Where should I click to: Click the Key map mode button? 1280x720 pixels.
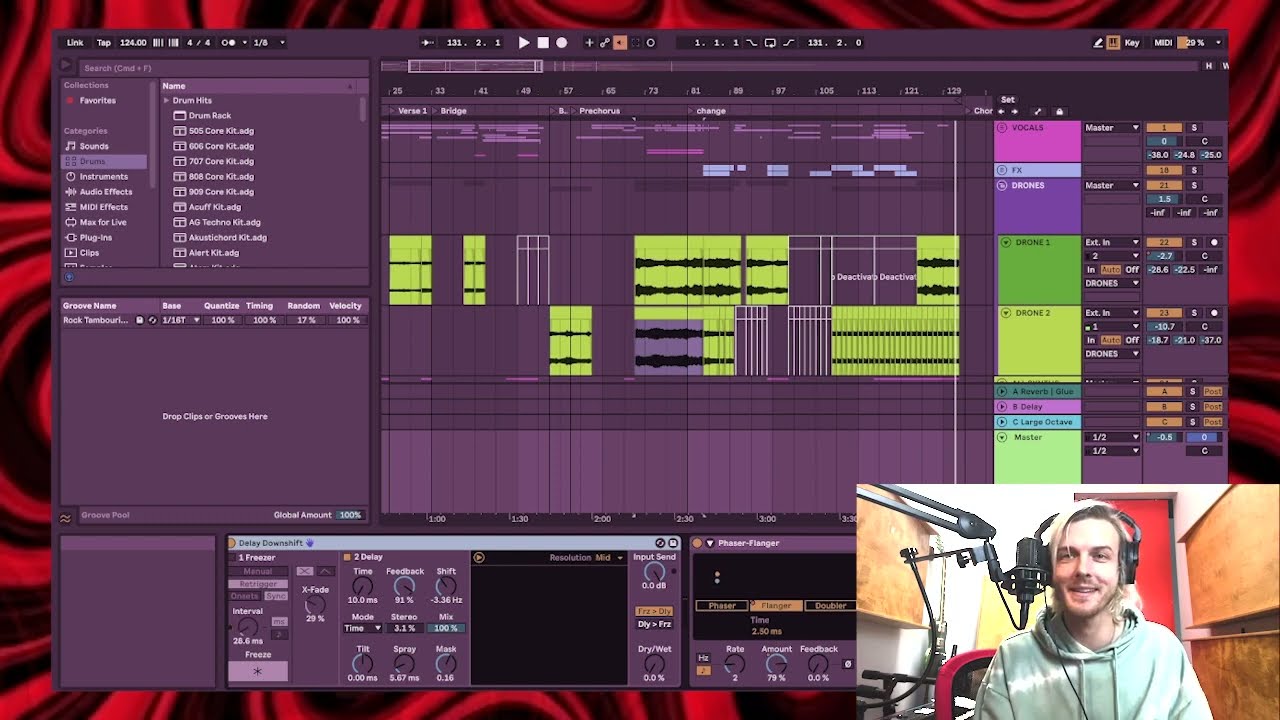click(x=1132, y=43)
